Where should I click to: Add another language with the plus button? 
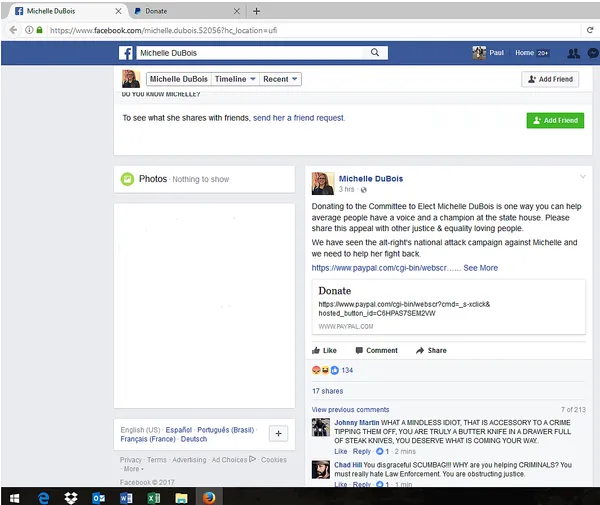tap(279, 433)
